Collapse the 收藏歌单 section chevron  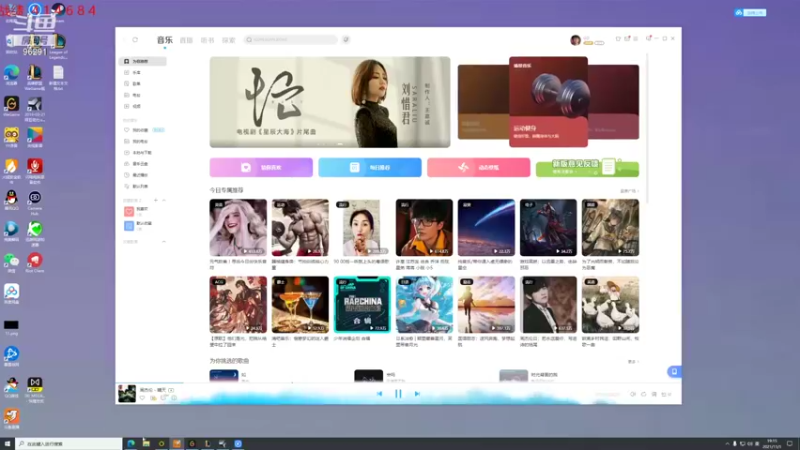[x=164, y=241]
